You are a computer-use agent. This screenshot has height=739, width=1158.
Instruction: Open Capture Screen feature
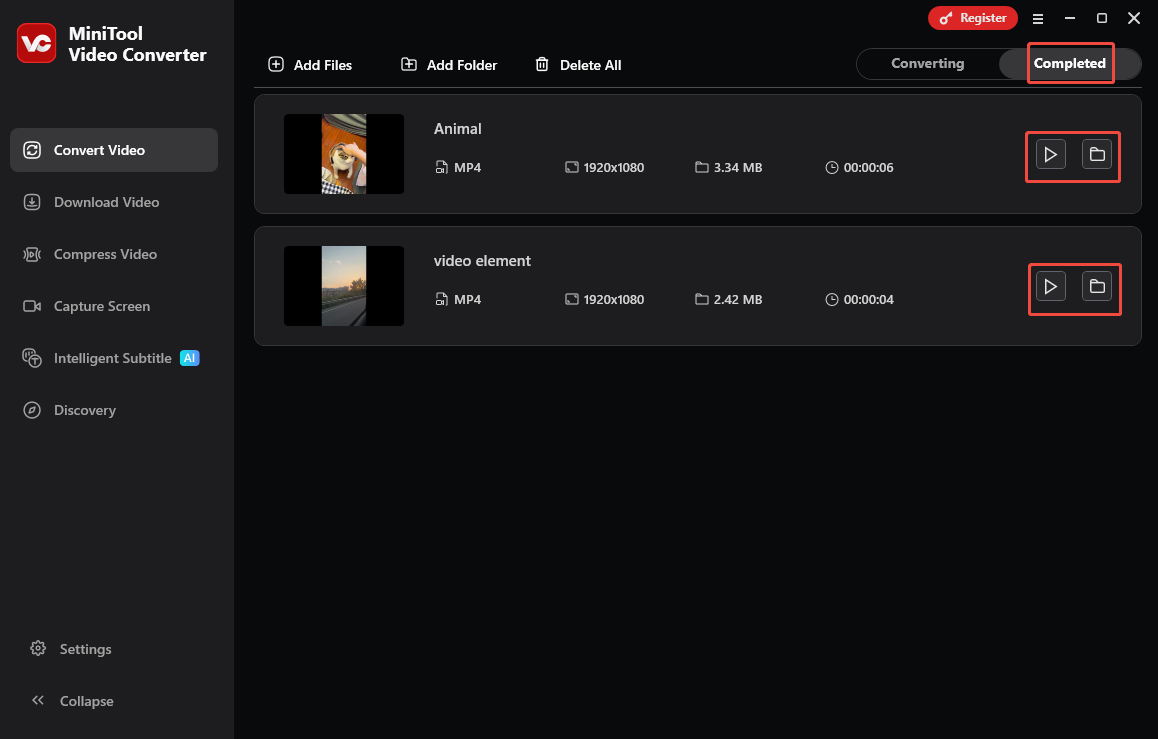[101, 306]
